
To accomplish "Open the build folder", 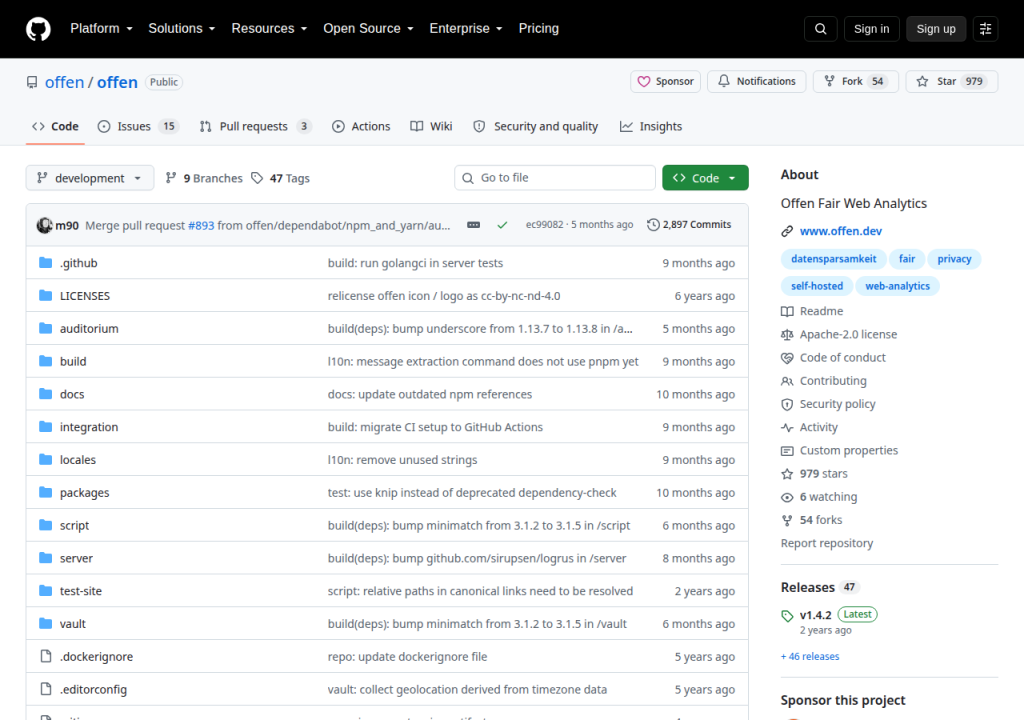I will tap(73, 361).
